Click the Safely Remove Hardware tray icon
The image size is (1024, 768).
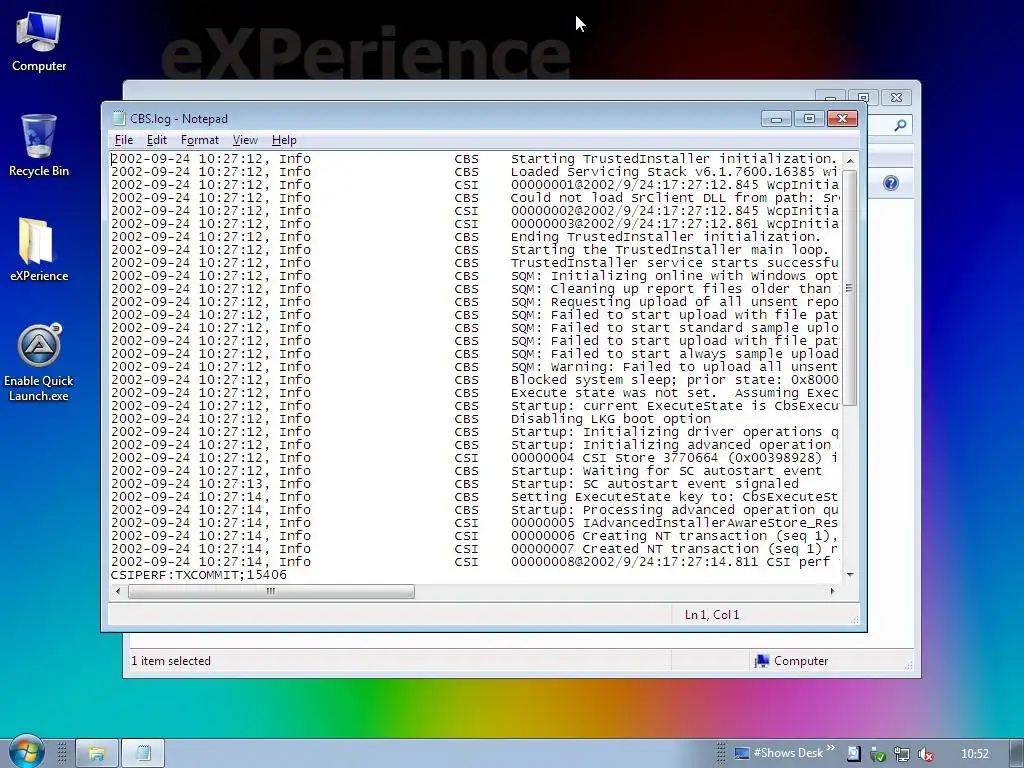coord(878,754)
